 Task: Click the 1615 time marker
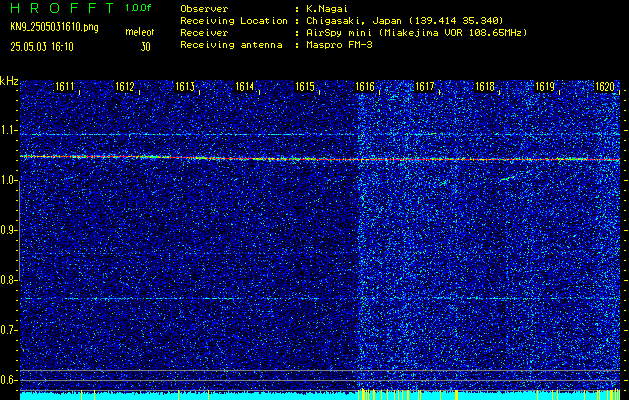point(305,86)
